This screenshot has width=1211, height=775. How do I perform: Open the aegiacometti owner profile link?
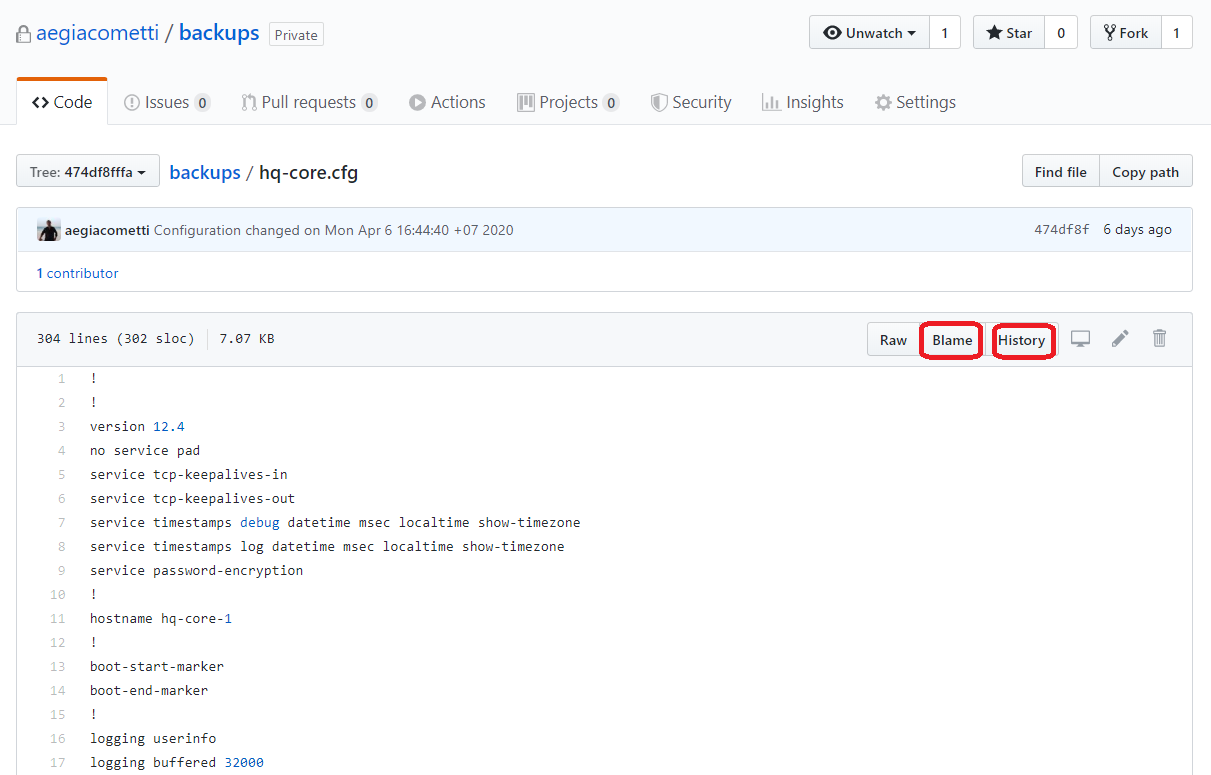(97, 33)
